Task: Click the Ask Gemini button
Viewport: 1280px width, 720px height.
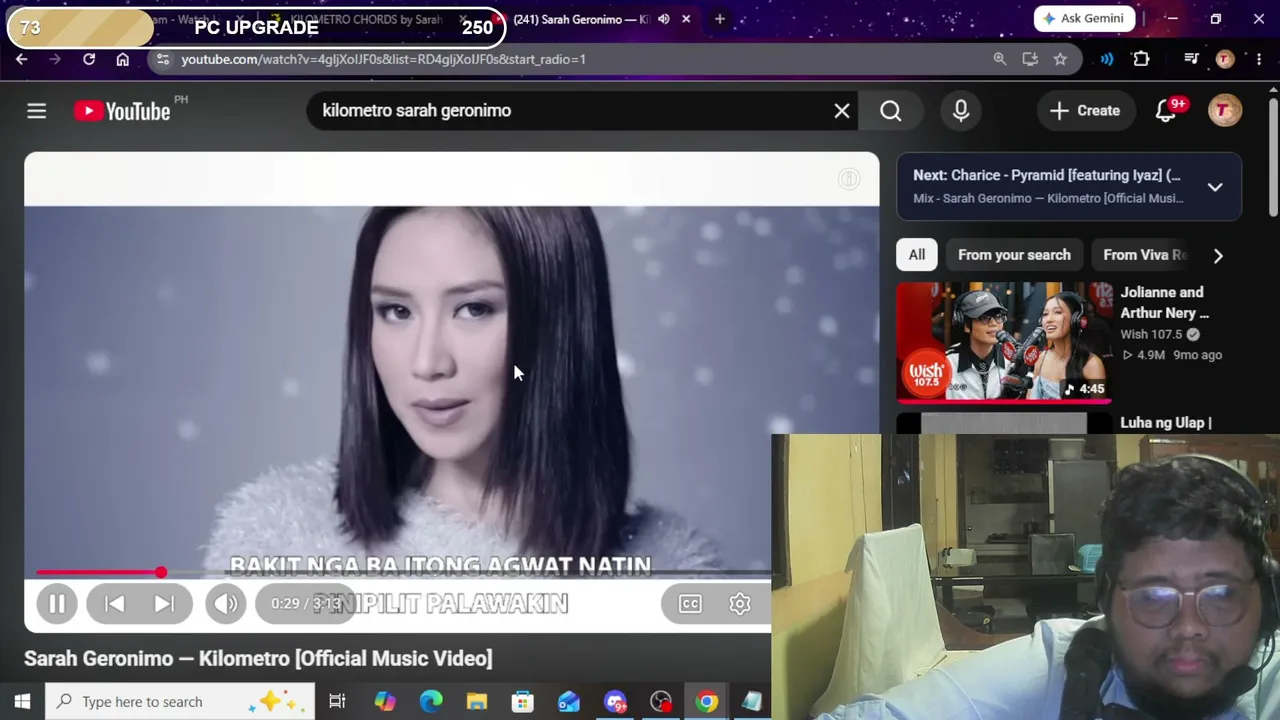Action: (x=1084, y=18)
